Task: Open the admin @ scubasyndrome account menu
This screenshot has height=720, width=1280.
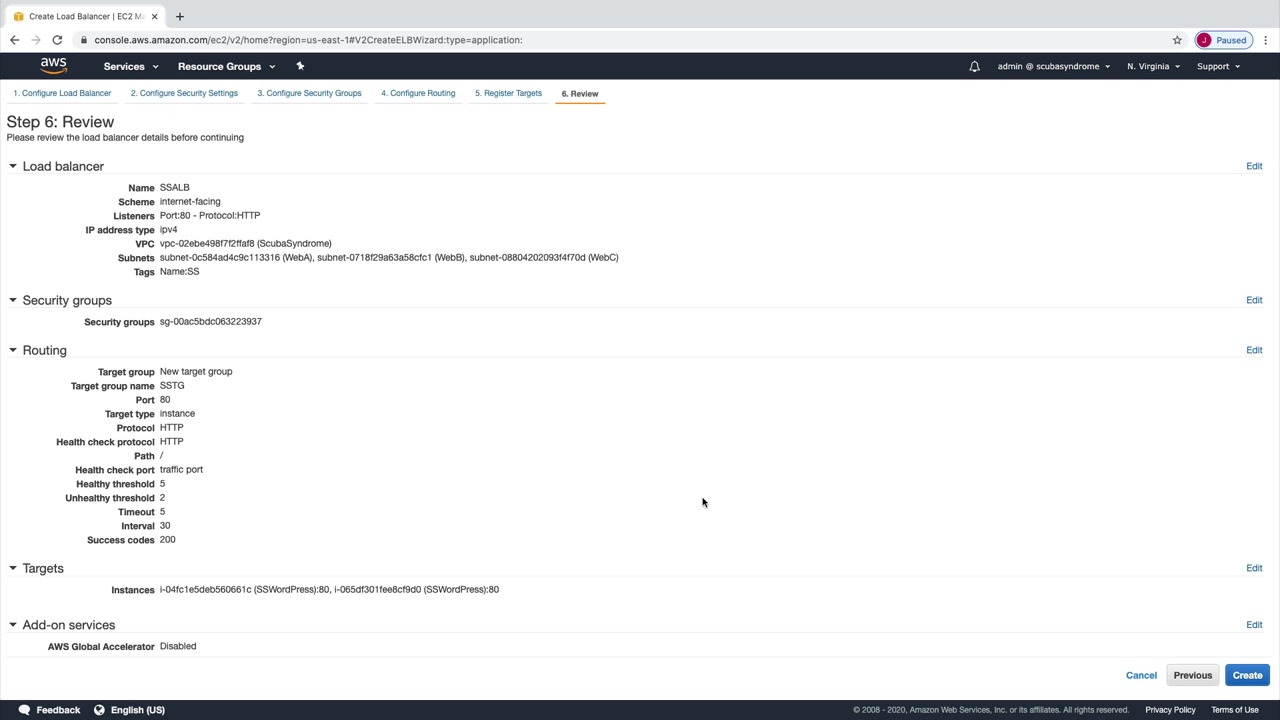Action: (1054, 66)
